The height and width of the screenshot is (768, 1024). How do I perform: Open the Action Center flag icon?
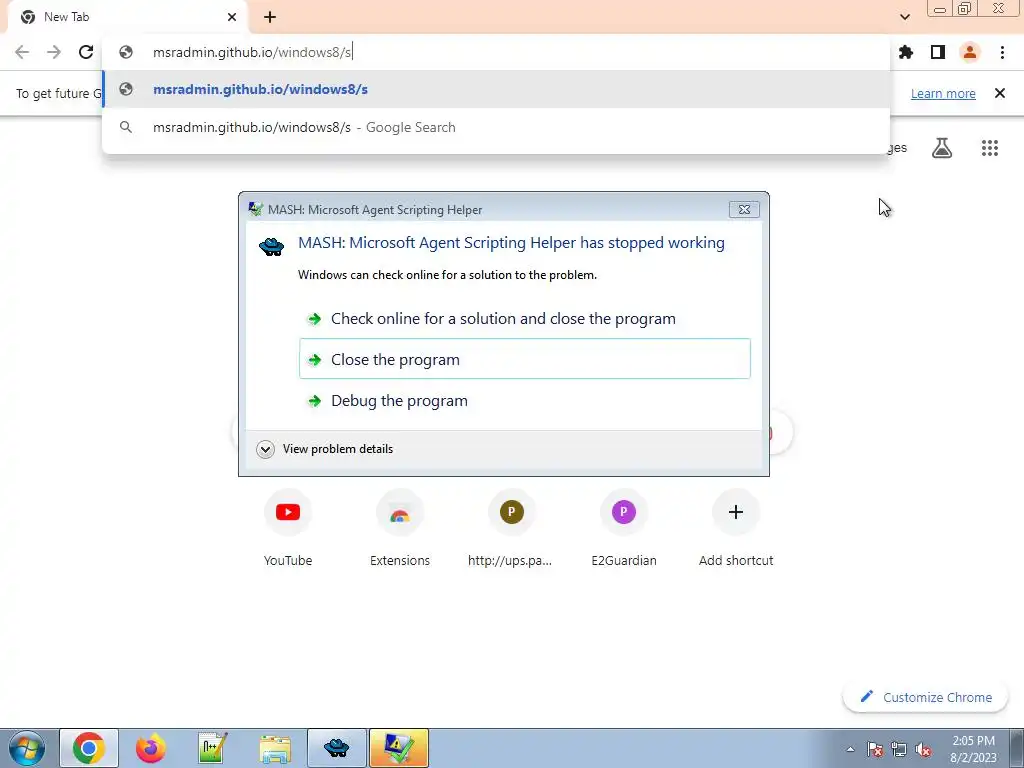point(875,749)
